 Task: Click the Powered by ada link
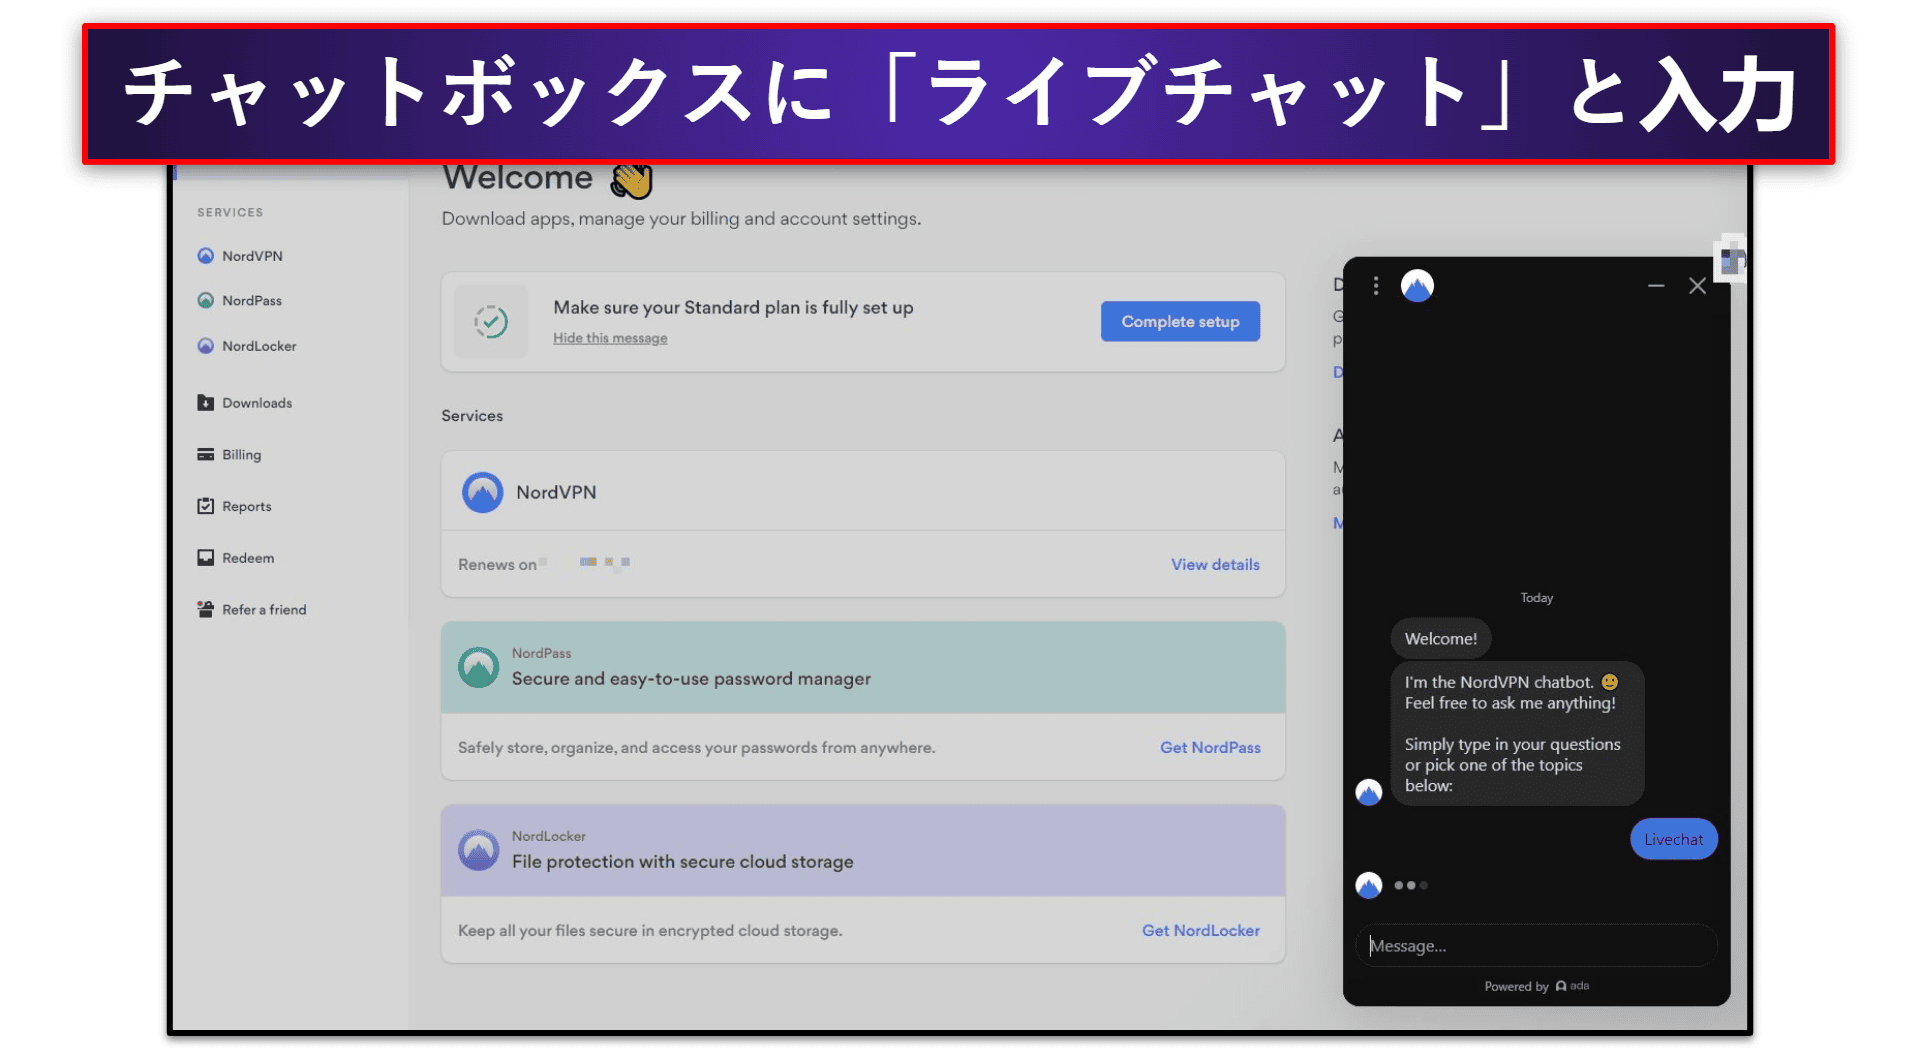tap(1536, 986)
